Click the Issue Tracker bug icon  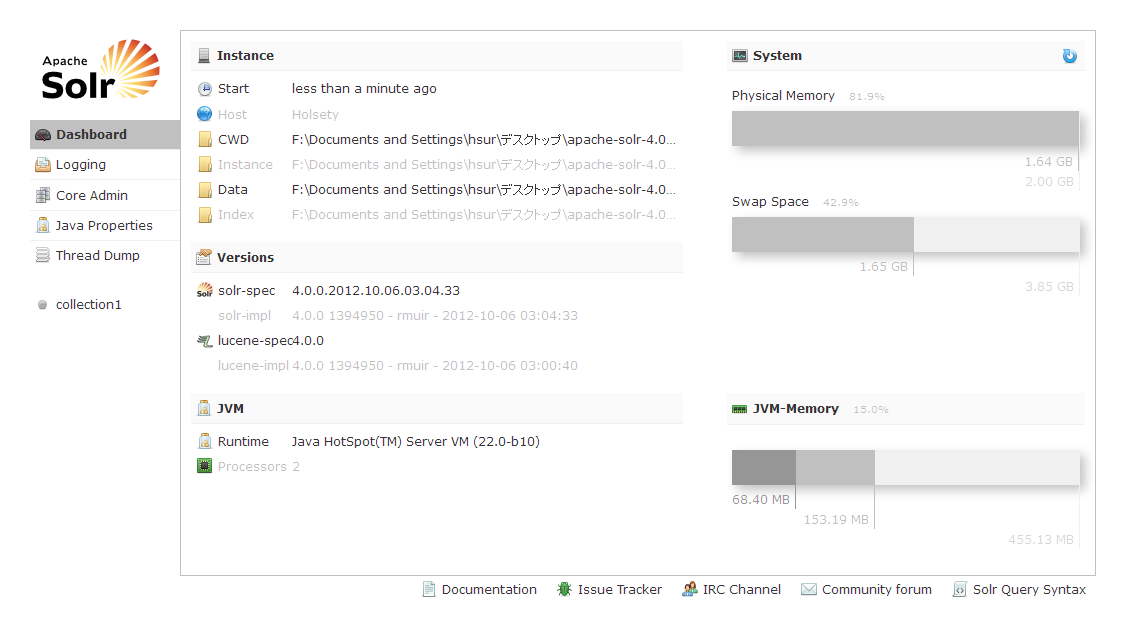tap(565, 590)
